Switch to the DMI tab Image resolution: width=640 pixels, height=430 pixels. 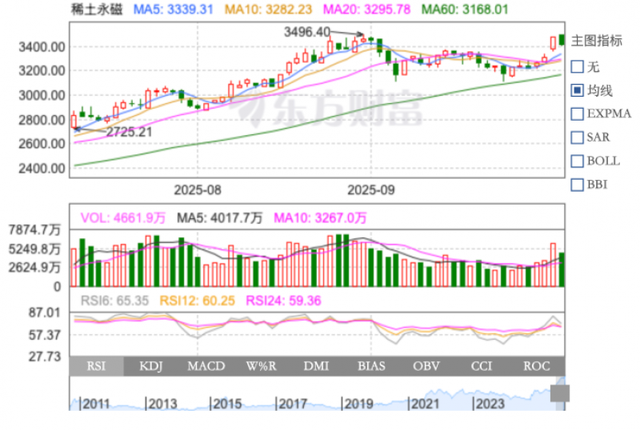pos(316,366)
